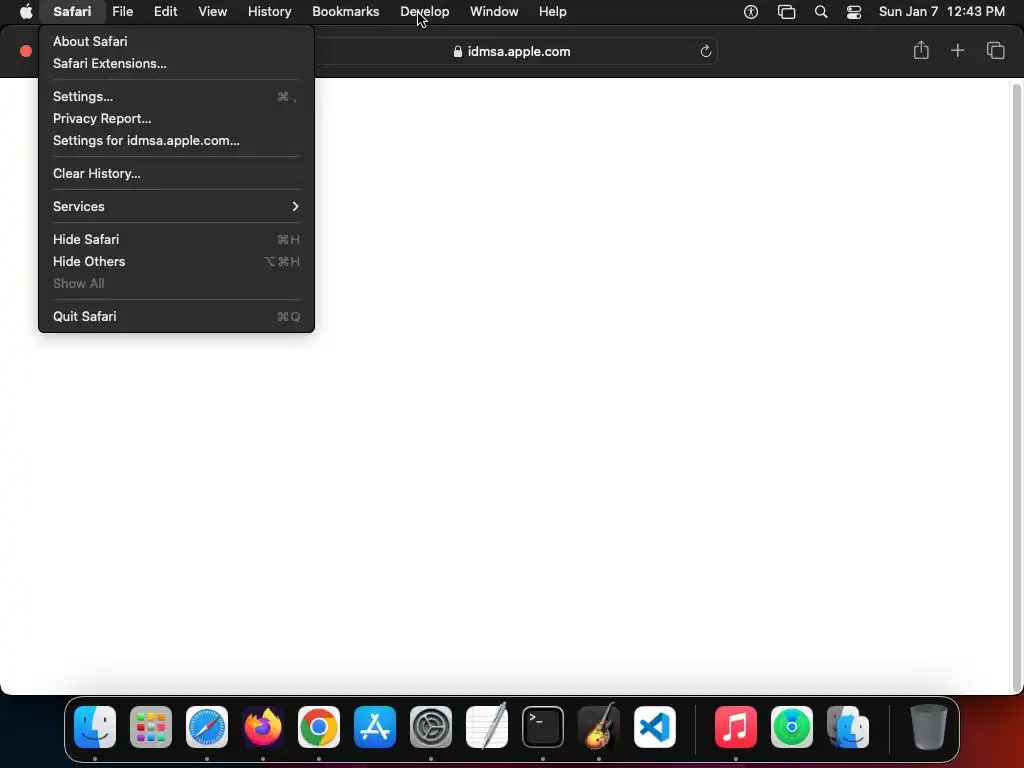This screenshot has width=1024, height=768.
Task: Open the Apple menu
Action: pos(25,12)
